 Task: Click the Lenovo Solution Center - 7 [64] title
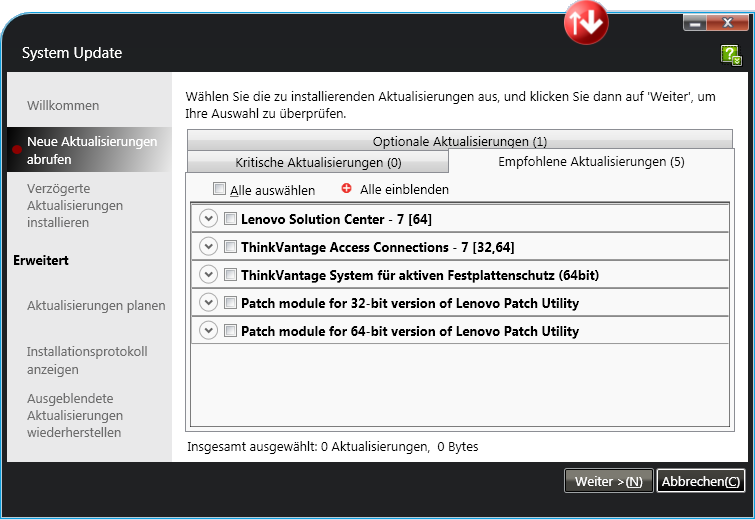(x=336, y=220)
